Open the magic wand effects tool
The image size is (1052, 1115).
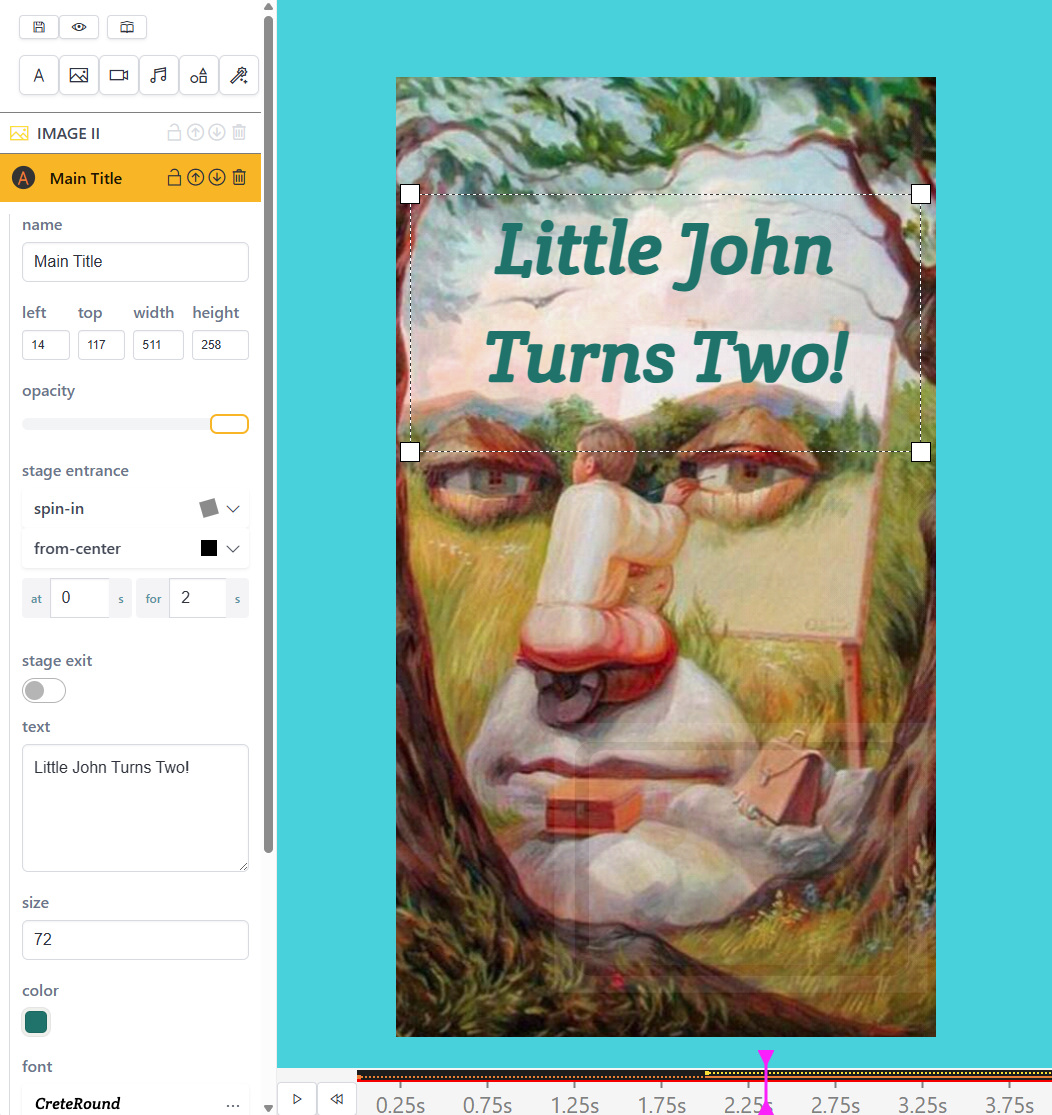(x=239, y=75)
